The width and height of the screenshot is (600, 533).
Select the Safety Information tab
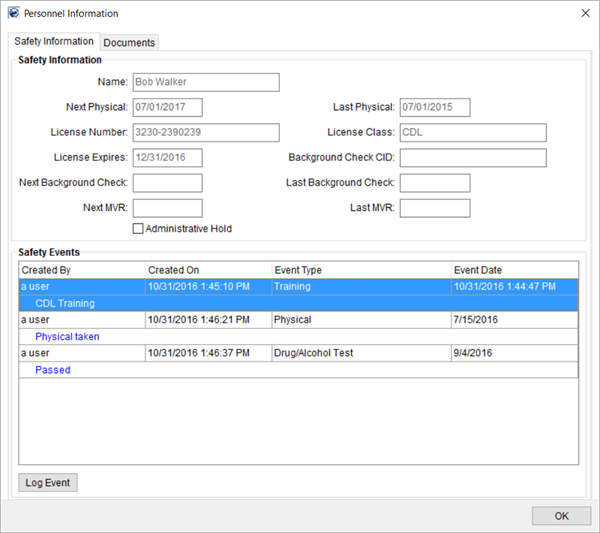pos(54,42)
